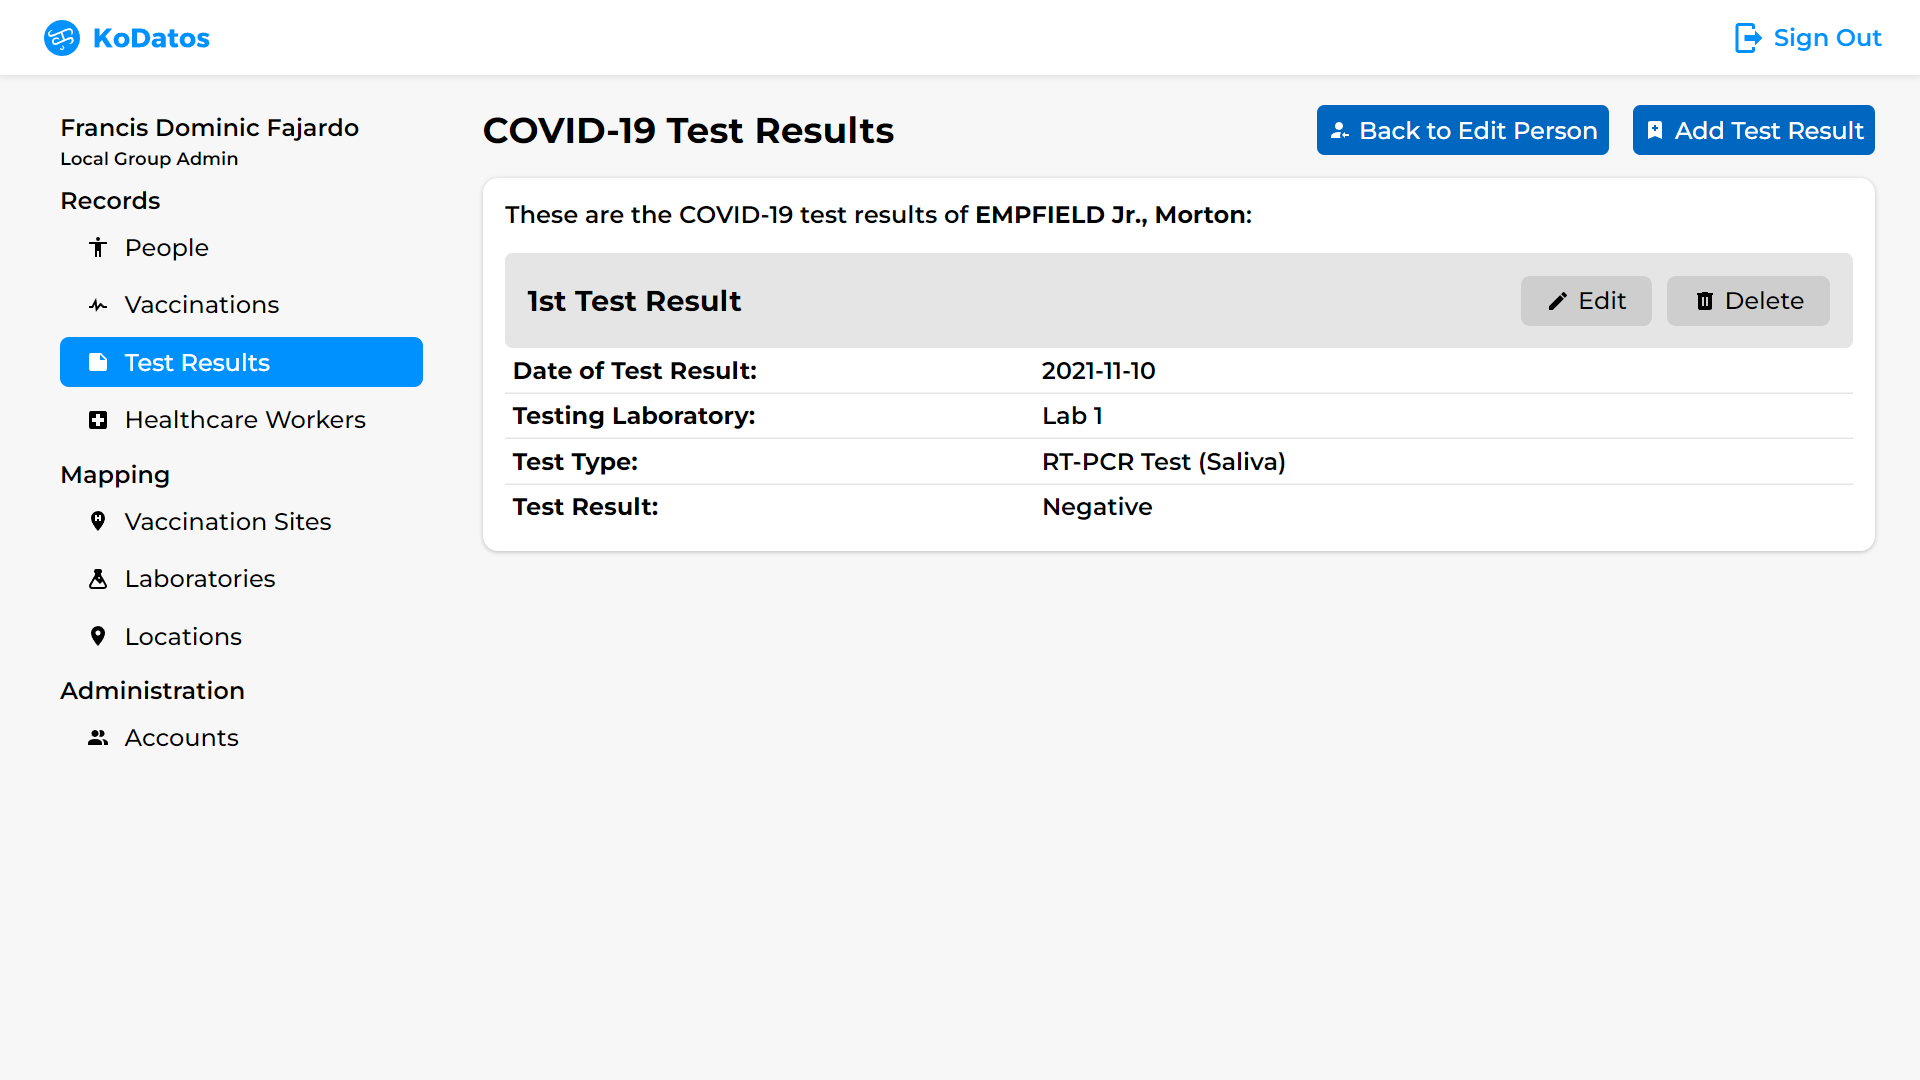Click the KoDatos logo icon
This screenshot has width=1920, height=1080.
pyautogui.click(x=62, y=38)
